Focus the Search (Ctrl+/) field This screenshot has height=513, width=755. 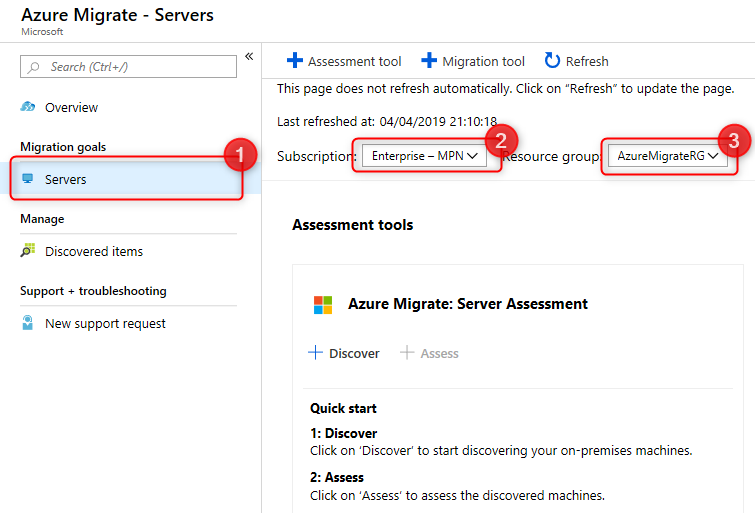[128, 66]
